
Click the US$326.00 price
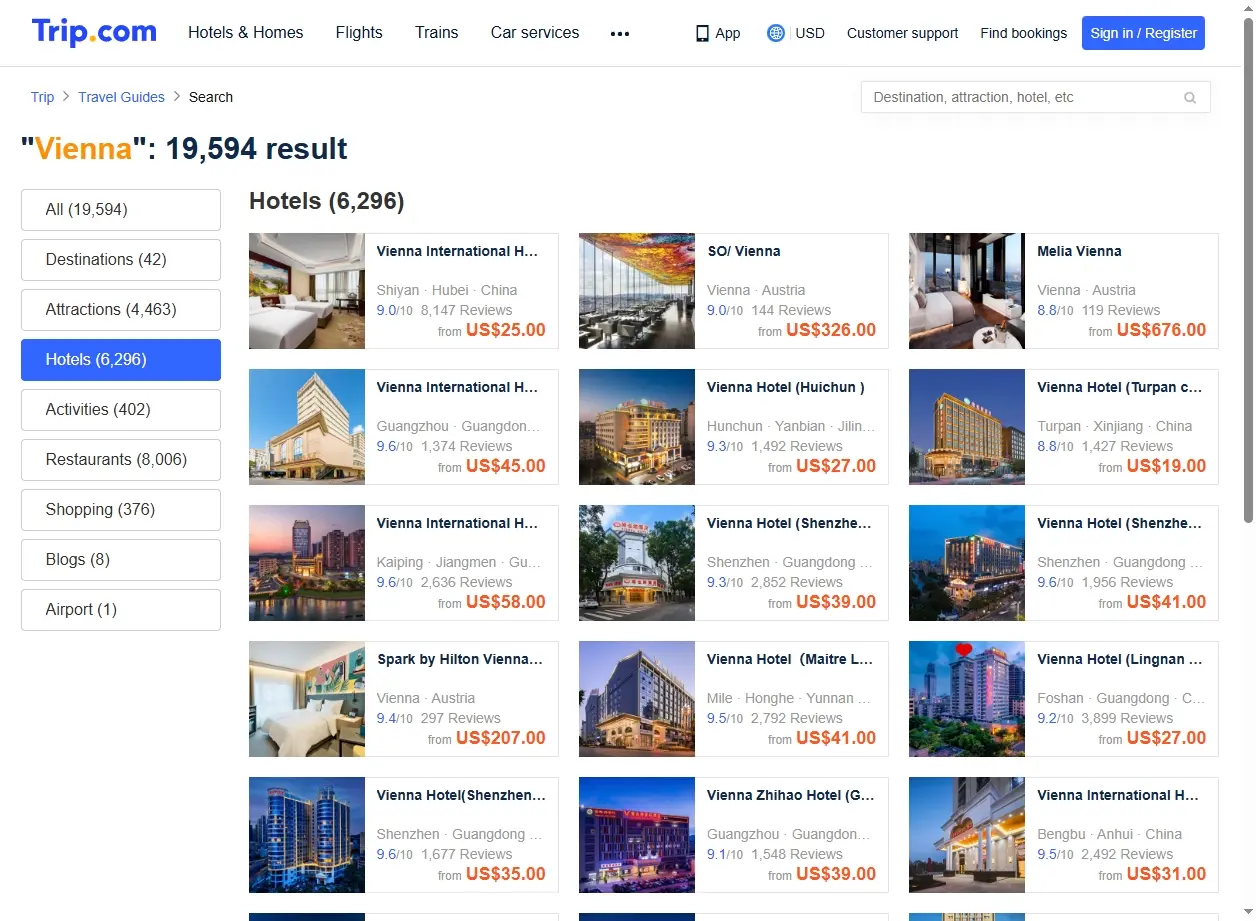(831, 330)
